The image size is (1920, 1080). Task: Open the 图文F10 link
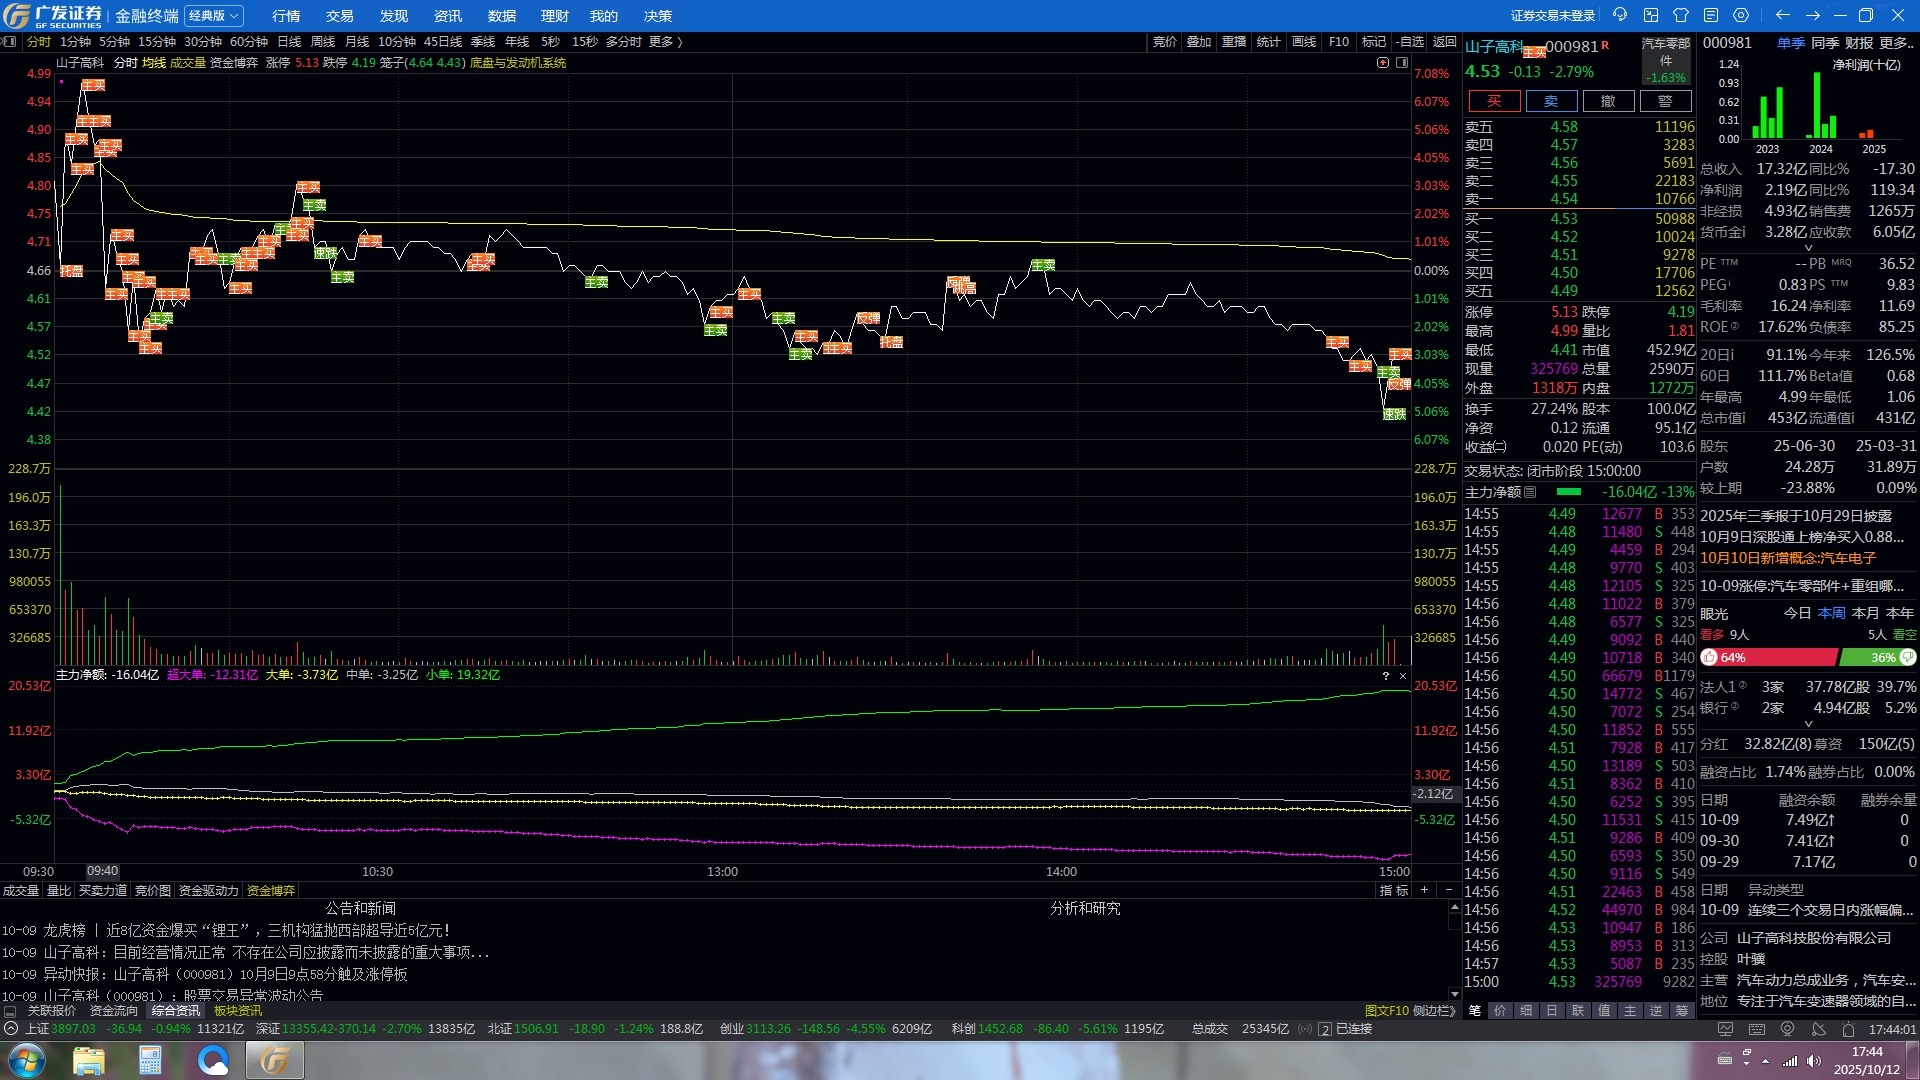[1386, 1011]
